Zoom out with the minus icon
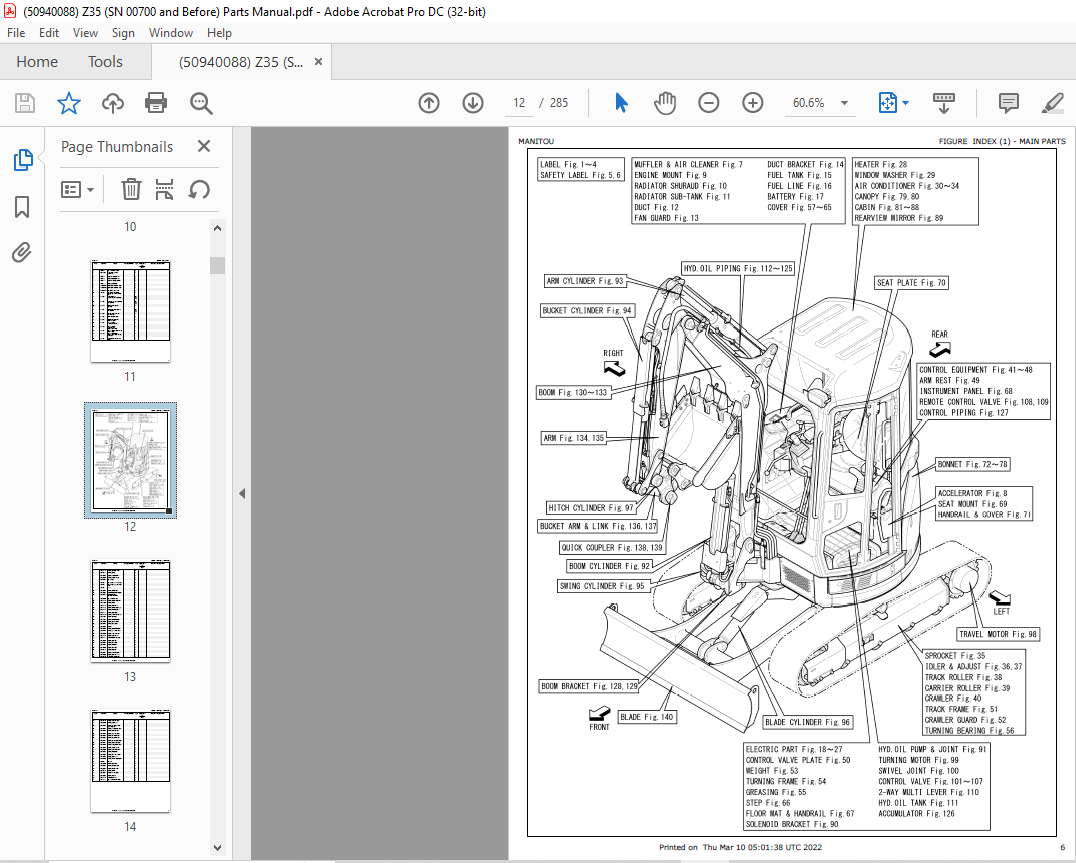This screenshot has height=863, width=1076. tap(708, 103)
